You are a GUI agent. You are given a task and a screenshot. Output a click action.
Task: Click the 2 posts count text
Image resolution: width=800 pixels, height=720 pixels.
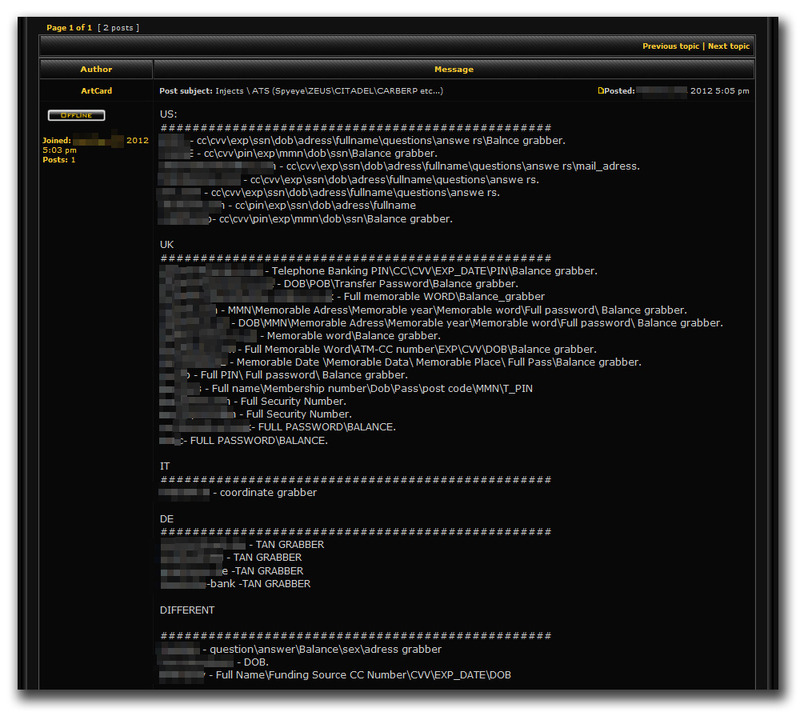pyautogui.click(x=119, y=28)
